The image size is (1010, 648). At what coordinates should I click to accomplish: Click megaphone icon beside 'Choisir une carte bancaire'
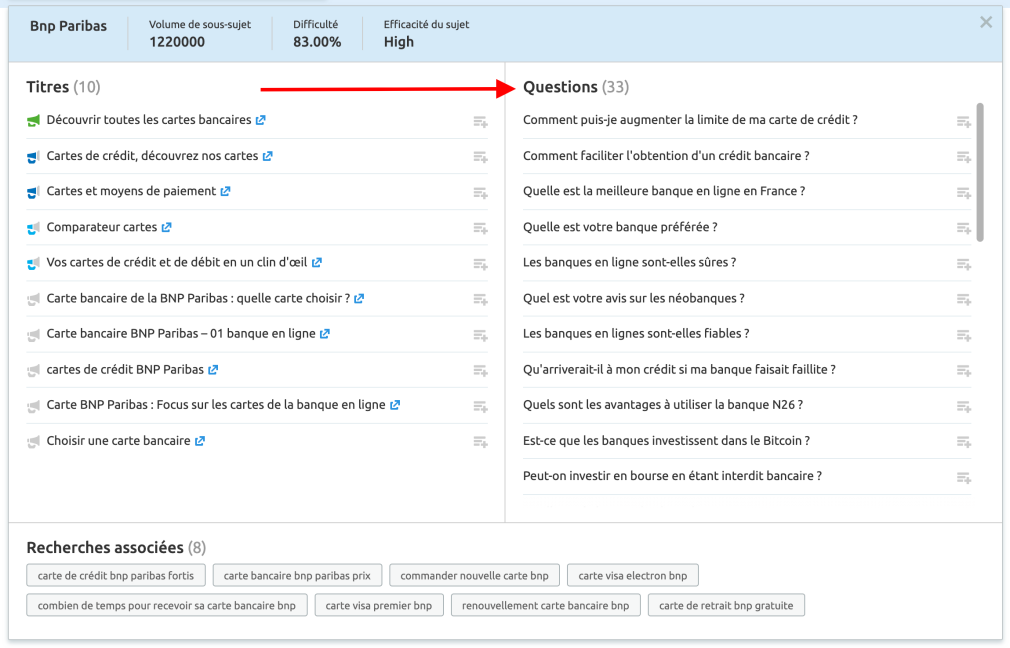33,442
